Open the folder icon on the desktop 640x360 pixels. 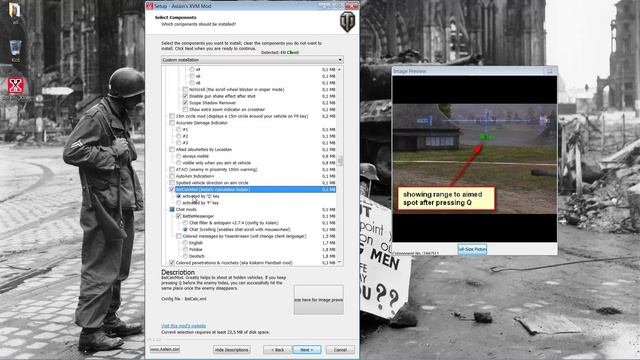(x=15, y=10)
